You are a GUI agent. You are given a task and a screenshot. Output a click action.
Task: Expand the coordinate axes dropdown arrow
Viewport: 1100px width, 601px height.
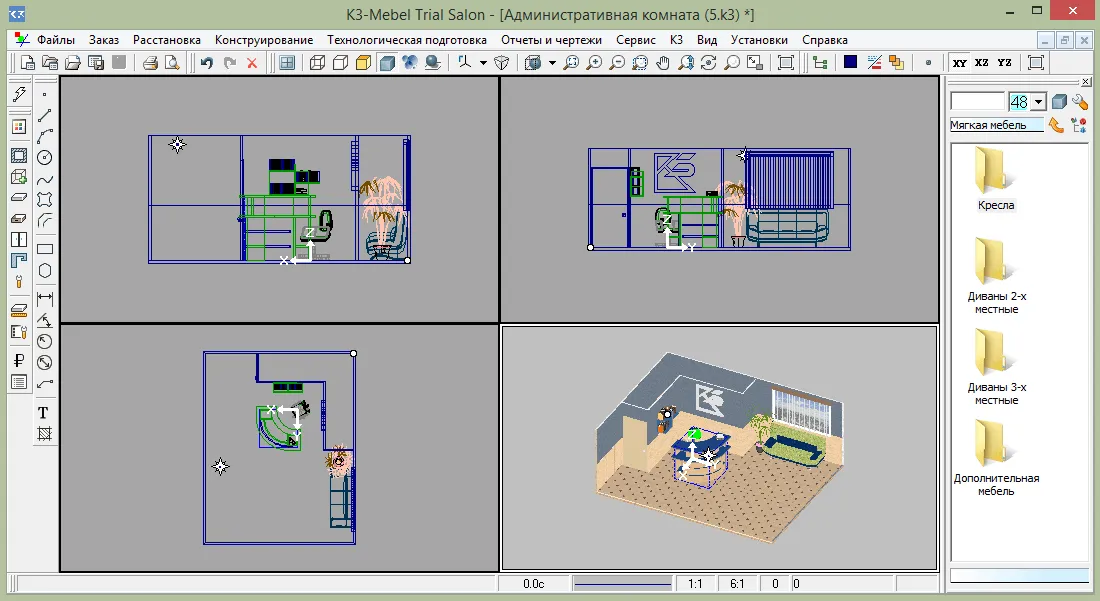[483, 63]
